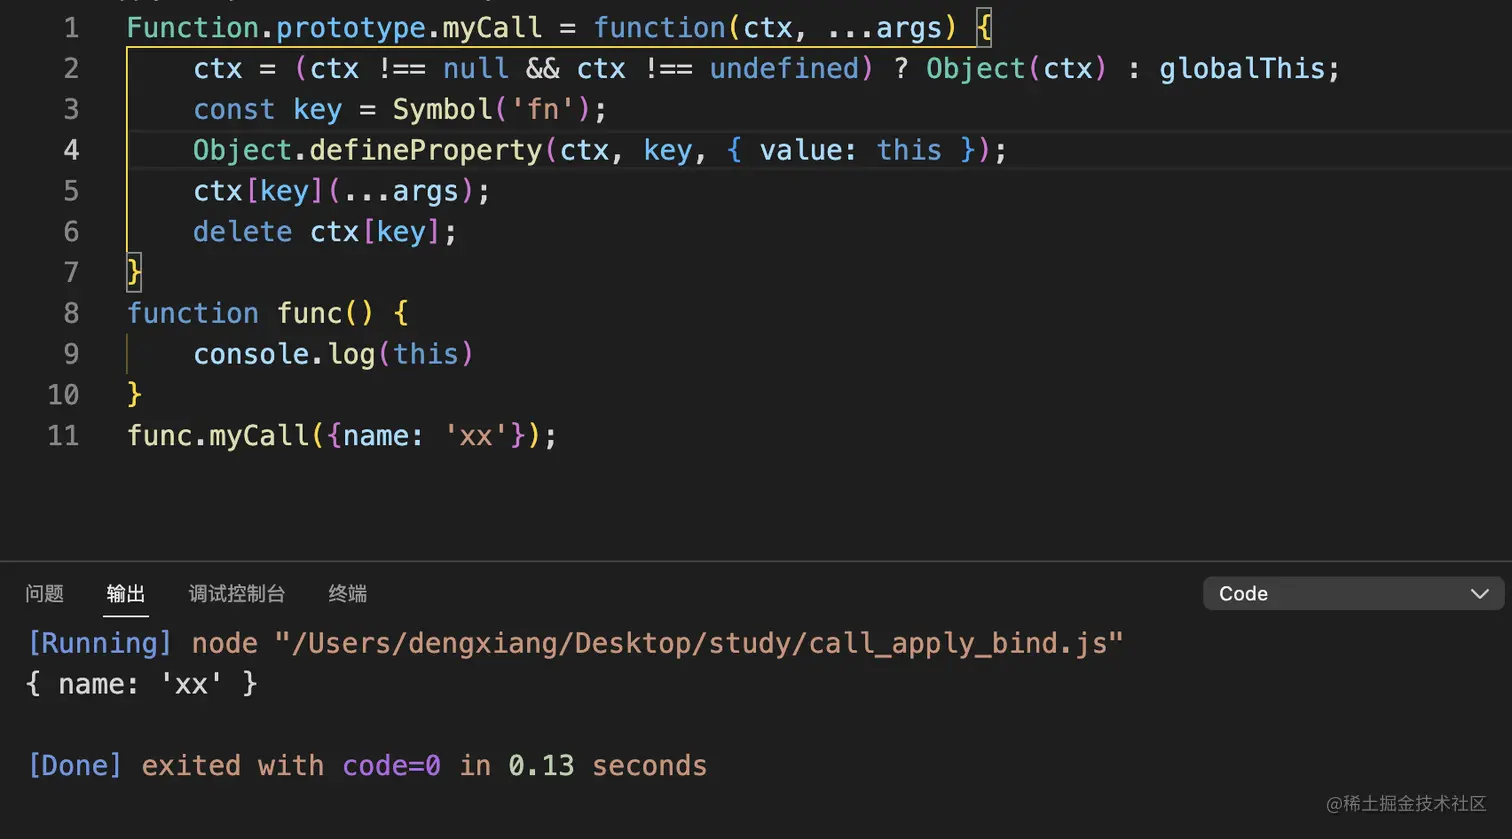Image resolution: width=1512 pixels, height=839 pixels.
Task: Click the 'defineProperty' method name
Action: tap(426, 150)
